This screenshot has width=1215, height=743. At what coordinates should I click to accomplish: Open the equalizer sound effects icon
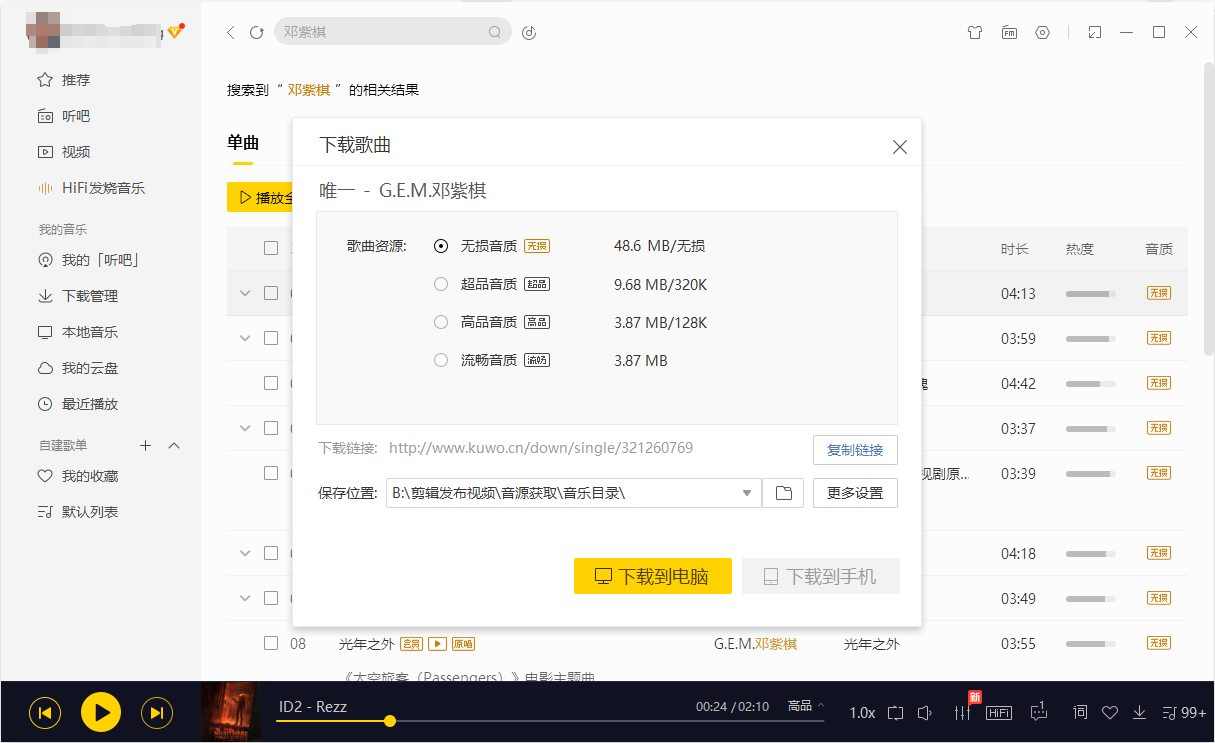pos(963,713)
